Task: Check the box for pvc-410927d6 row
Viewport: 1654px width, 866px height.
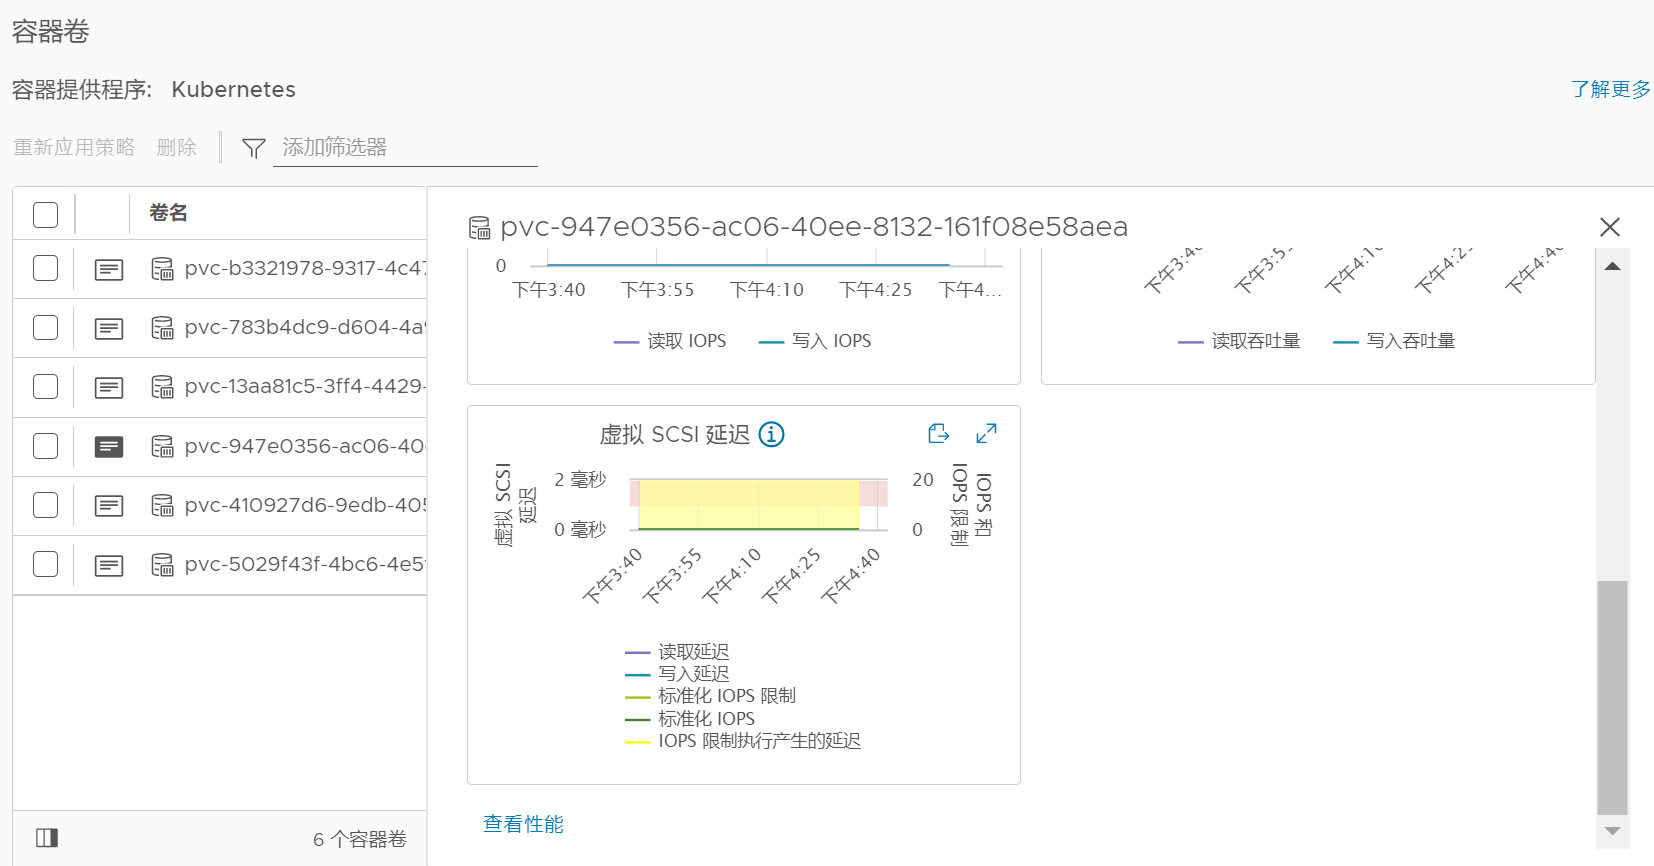Action: click(46, 505)
